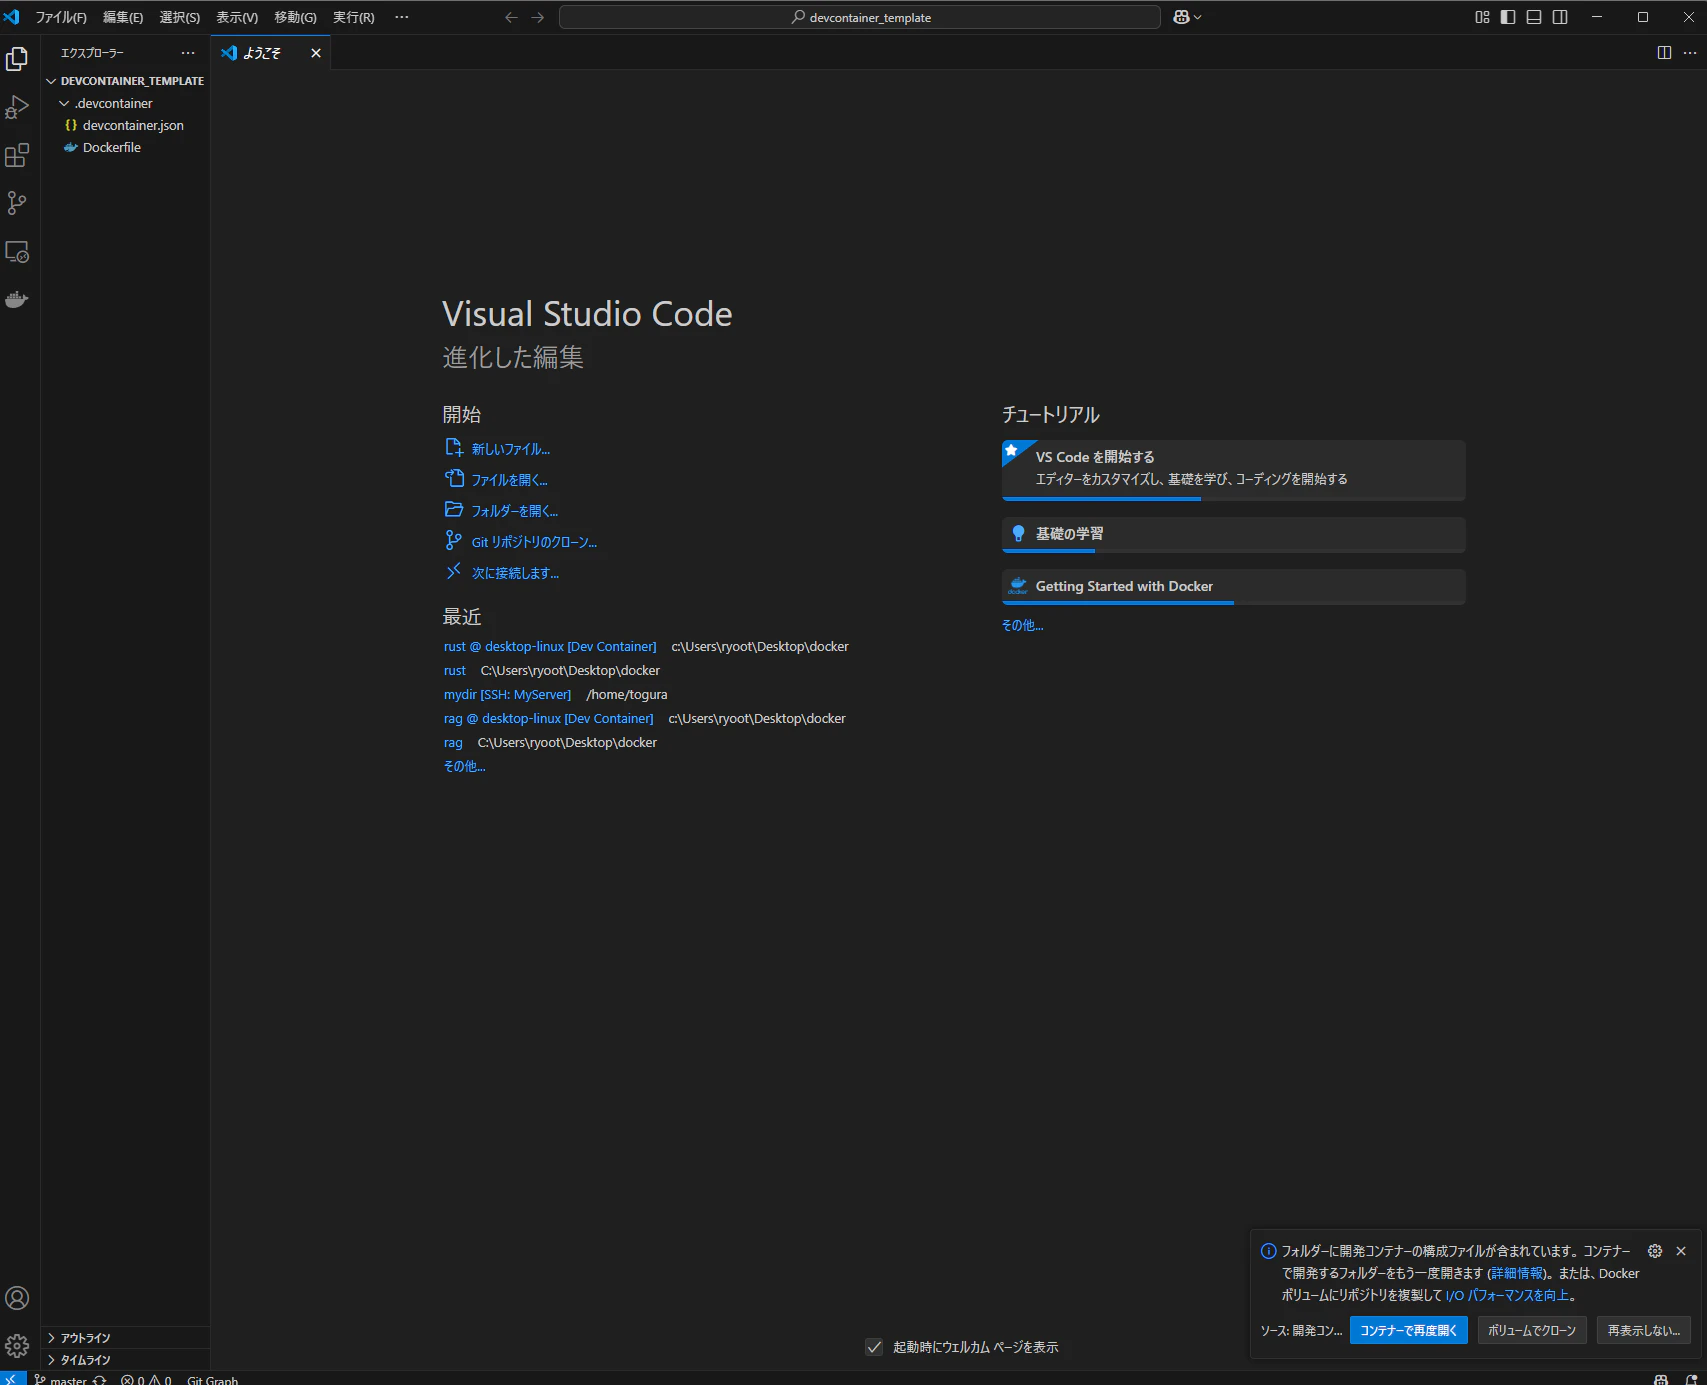Open the Explorer panel ellipsis menu
This screenshot has height=1385, width=1707.
tap(188, 53)
